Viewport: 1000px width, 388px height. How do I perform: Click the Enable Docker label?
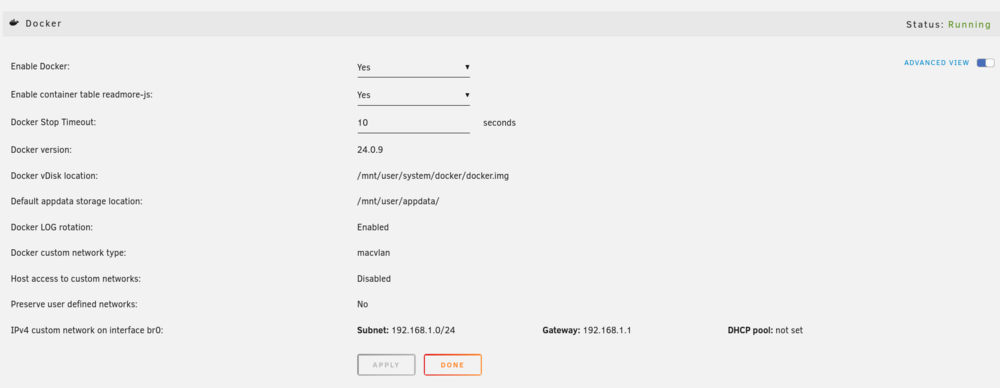[40, 66]
